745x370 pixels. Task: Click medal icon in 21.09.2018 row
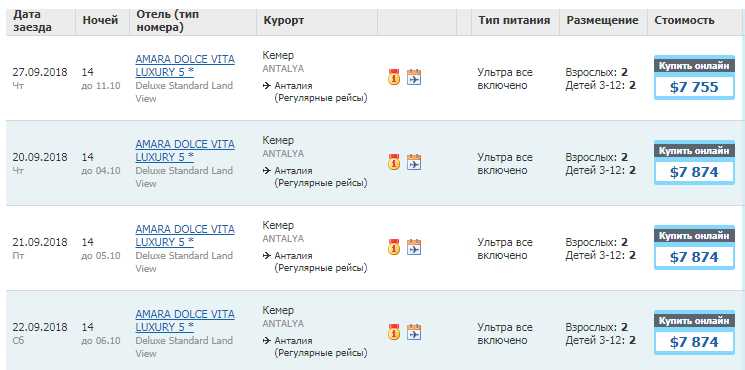pyautogui.click(x=394, y=247)
